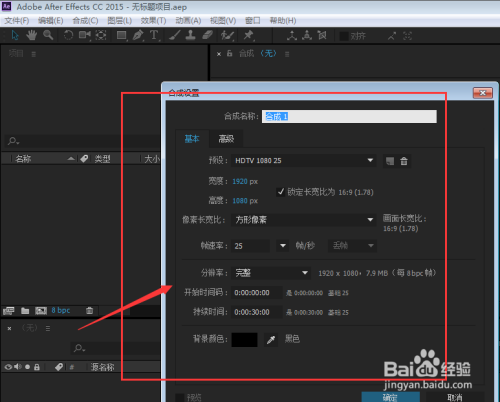Switch to the 基本 tab

[192, 139]
